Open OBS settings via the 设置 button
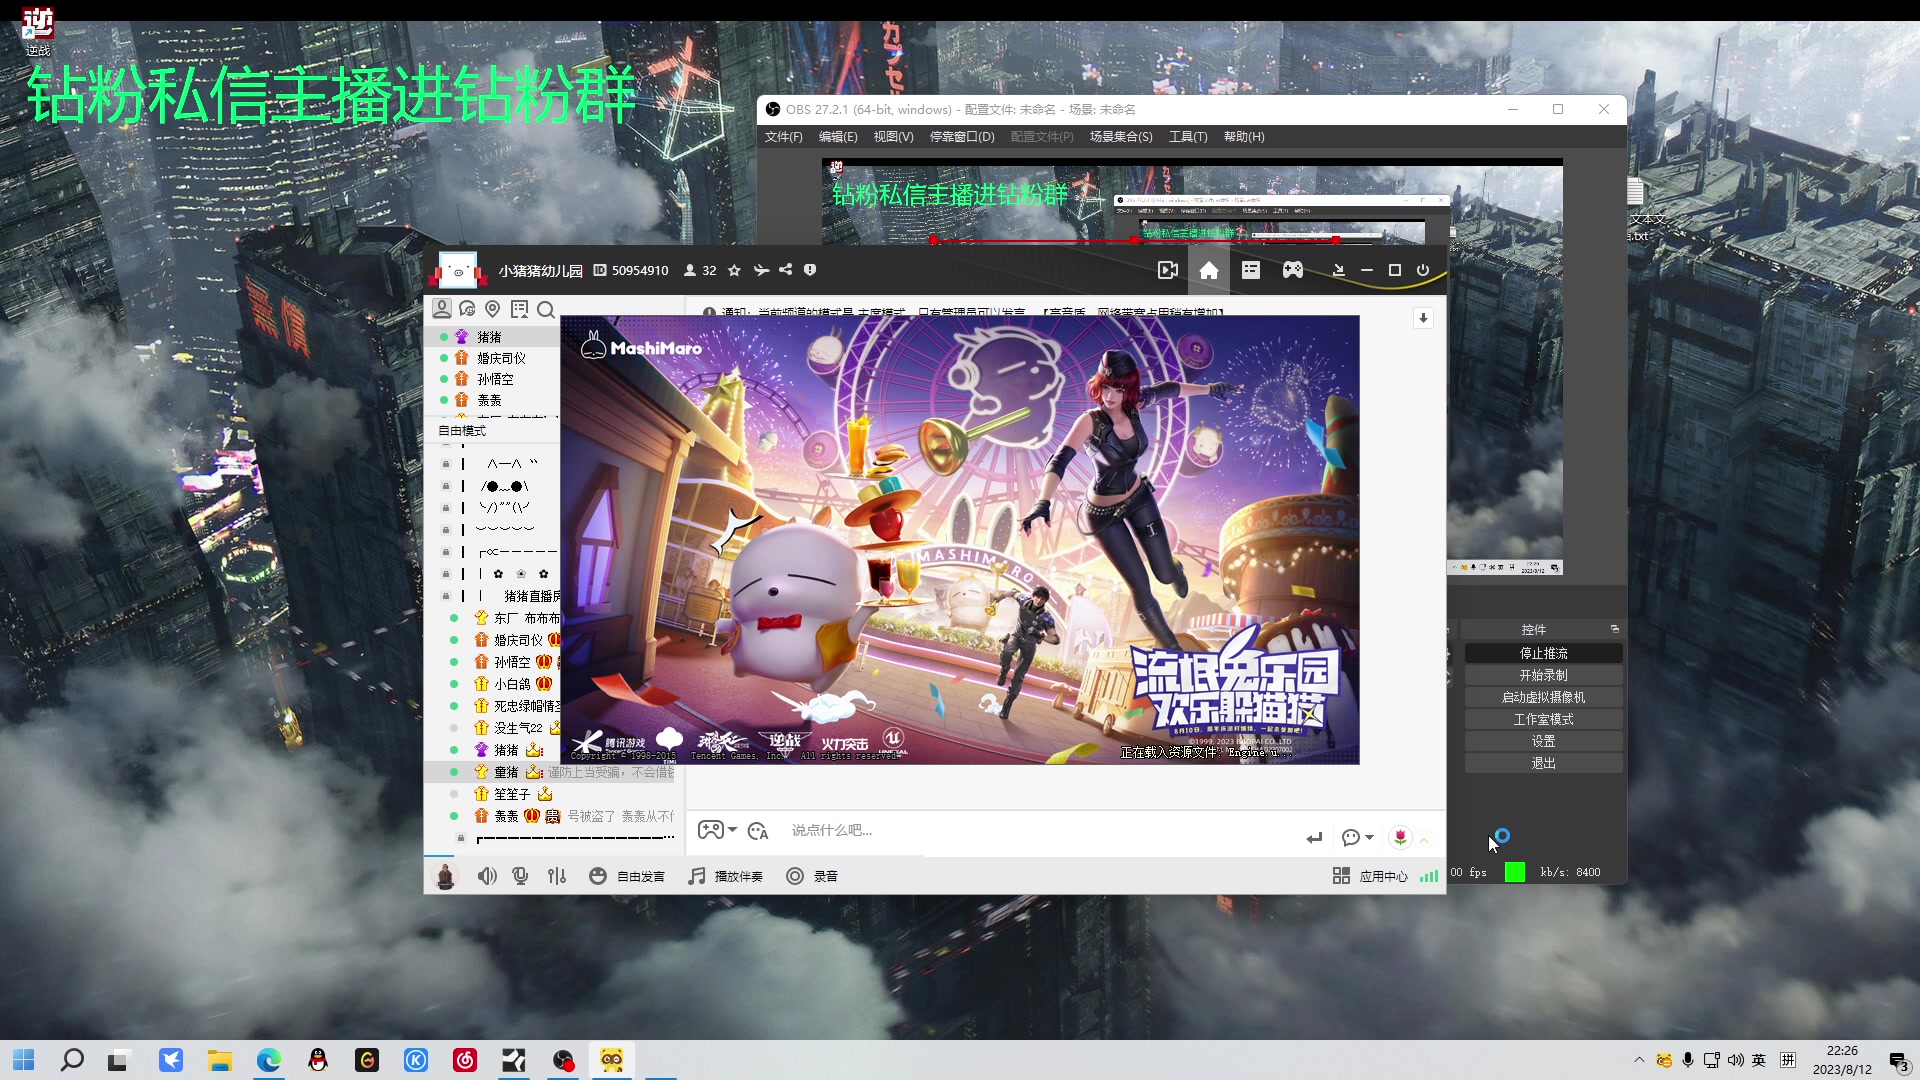This screenshot has width=1920, height=1080. 1543,740
